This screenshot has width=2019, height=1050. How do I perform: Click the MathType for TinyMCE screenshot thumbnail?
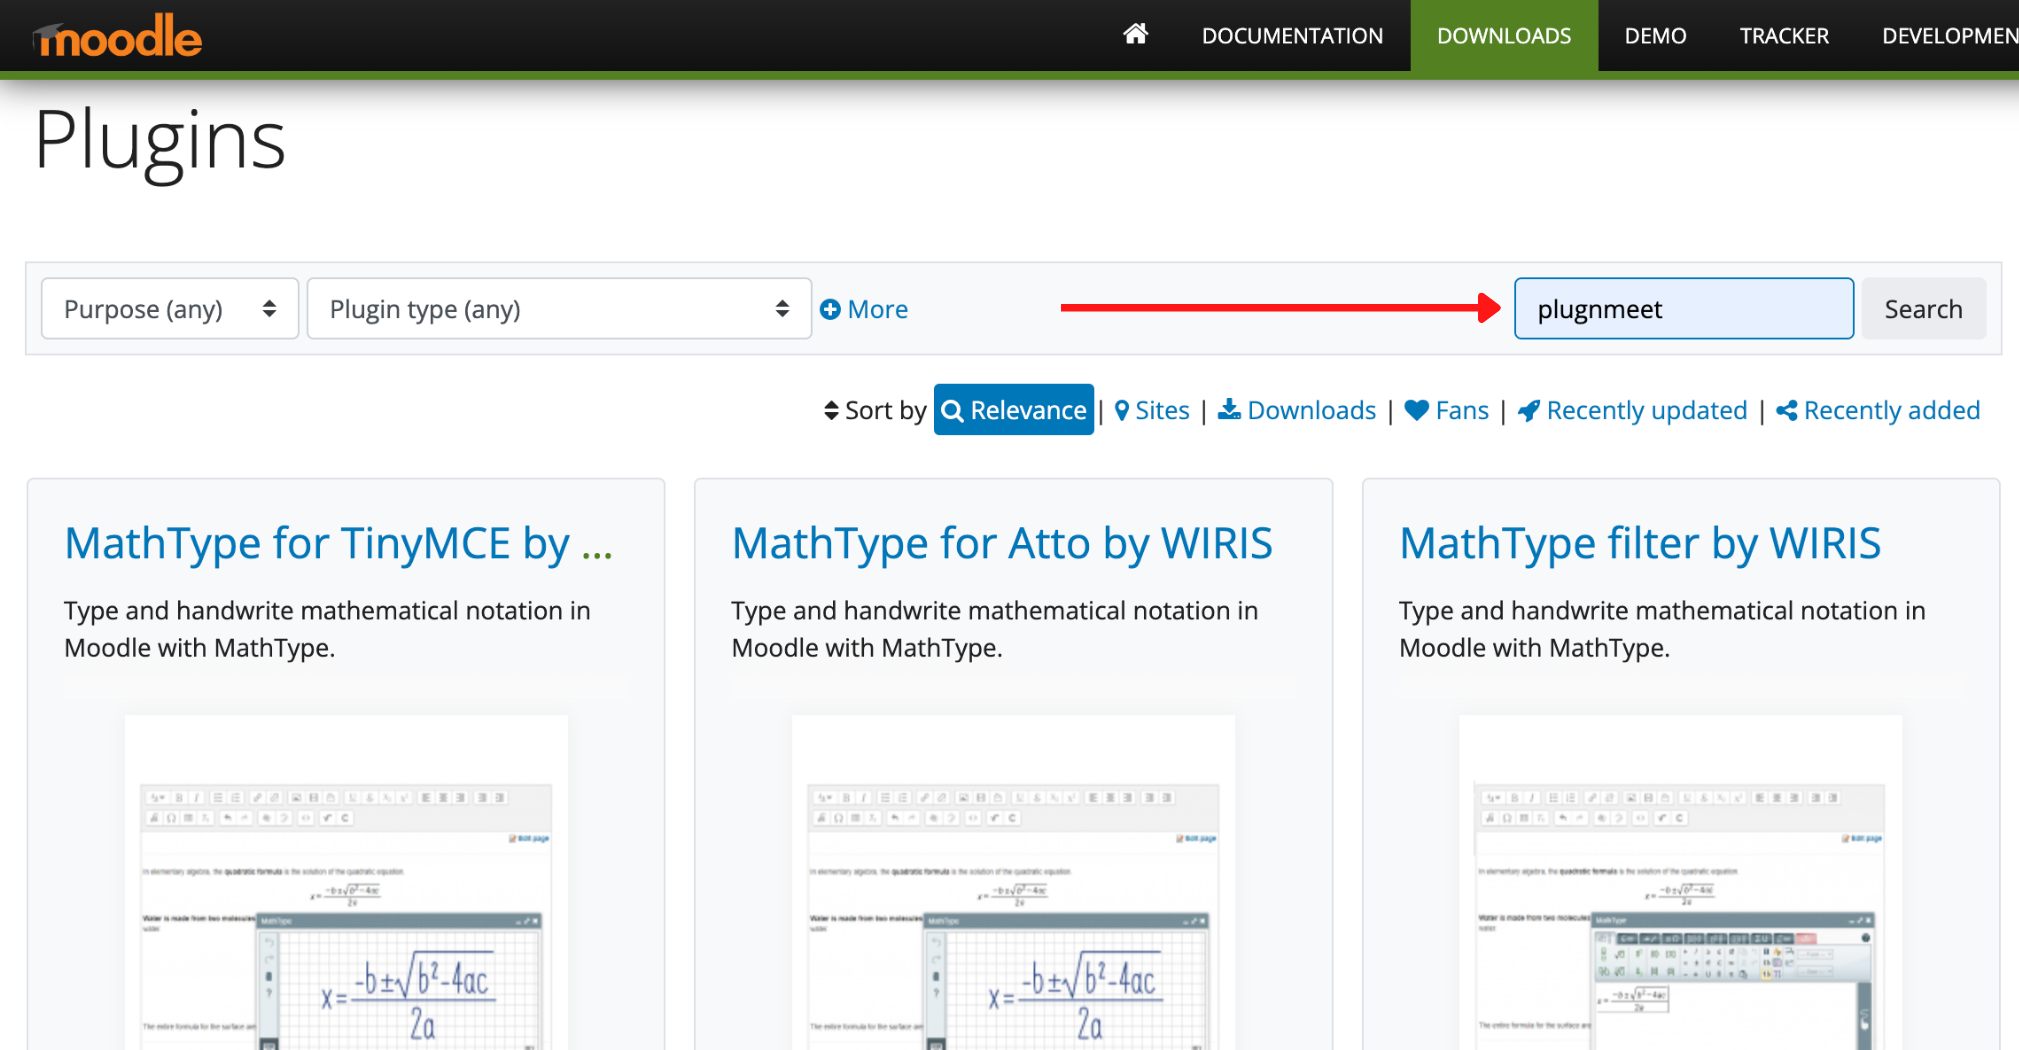[x=346, y=882]
